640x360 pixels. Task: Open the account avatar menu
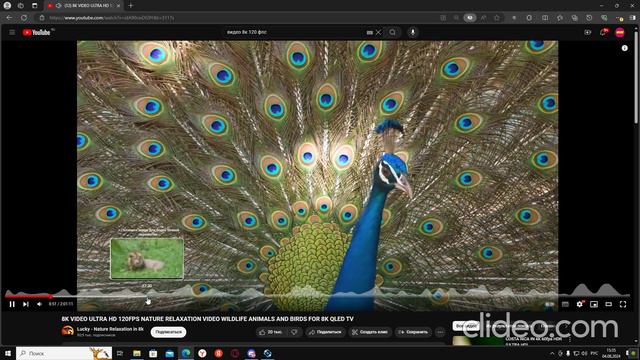pos(620,32)
